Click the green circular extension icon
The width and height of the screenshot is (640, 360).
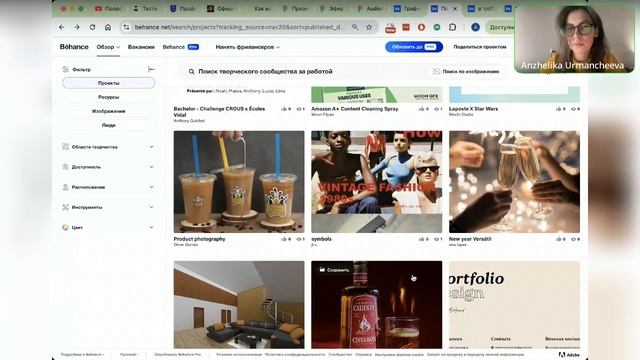tap(437, 27)
